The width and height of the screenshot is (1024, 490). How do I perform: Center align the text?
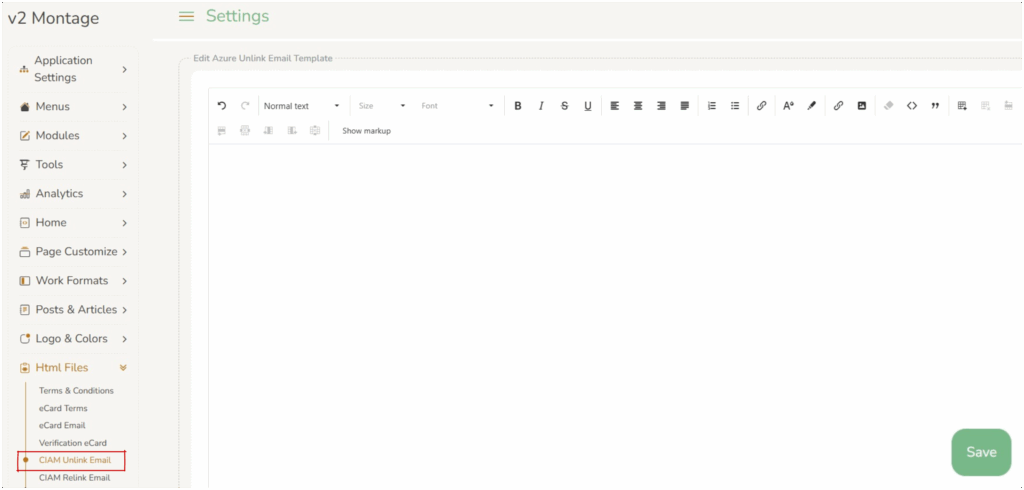point(638,106)
